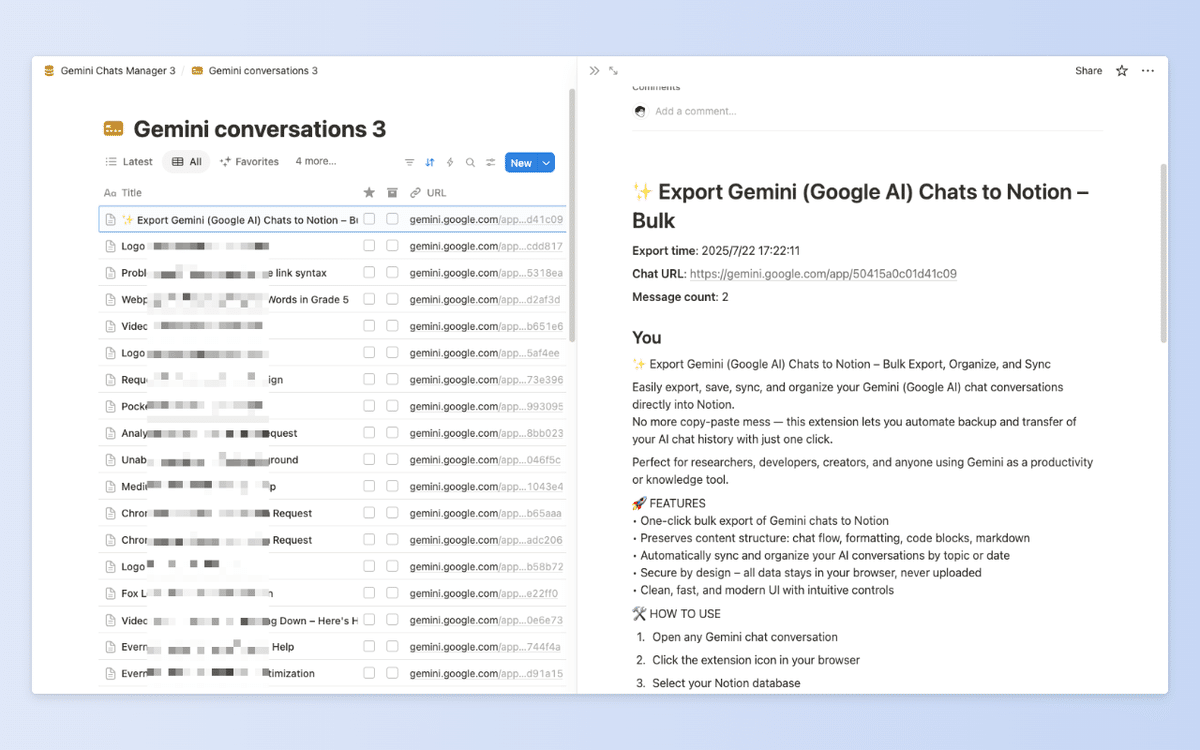The height and width of the screenshot is (750, 1200).
Task: Click the Share button
Action: [x=1088, y=70]
